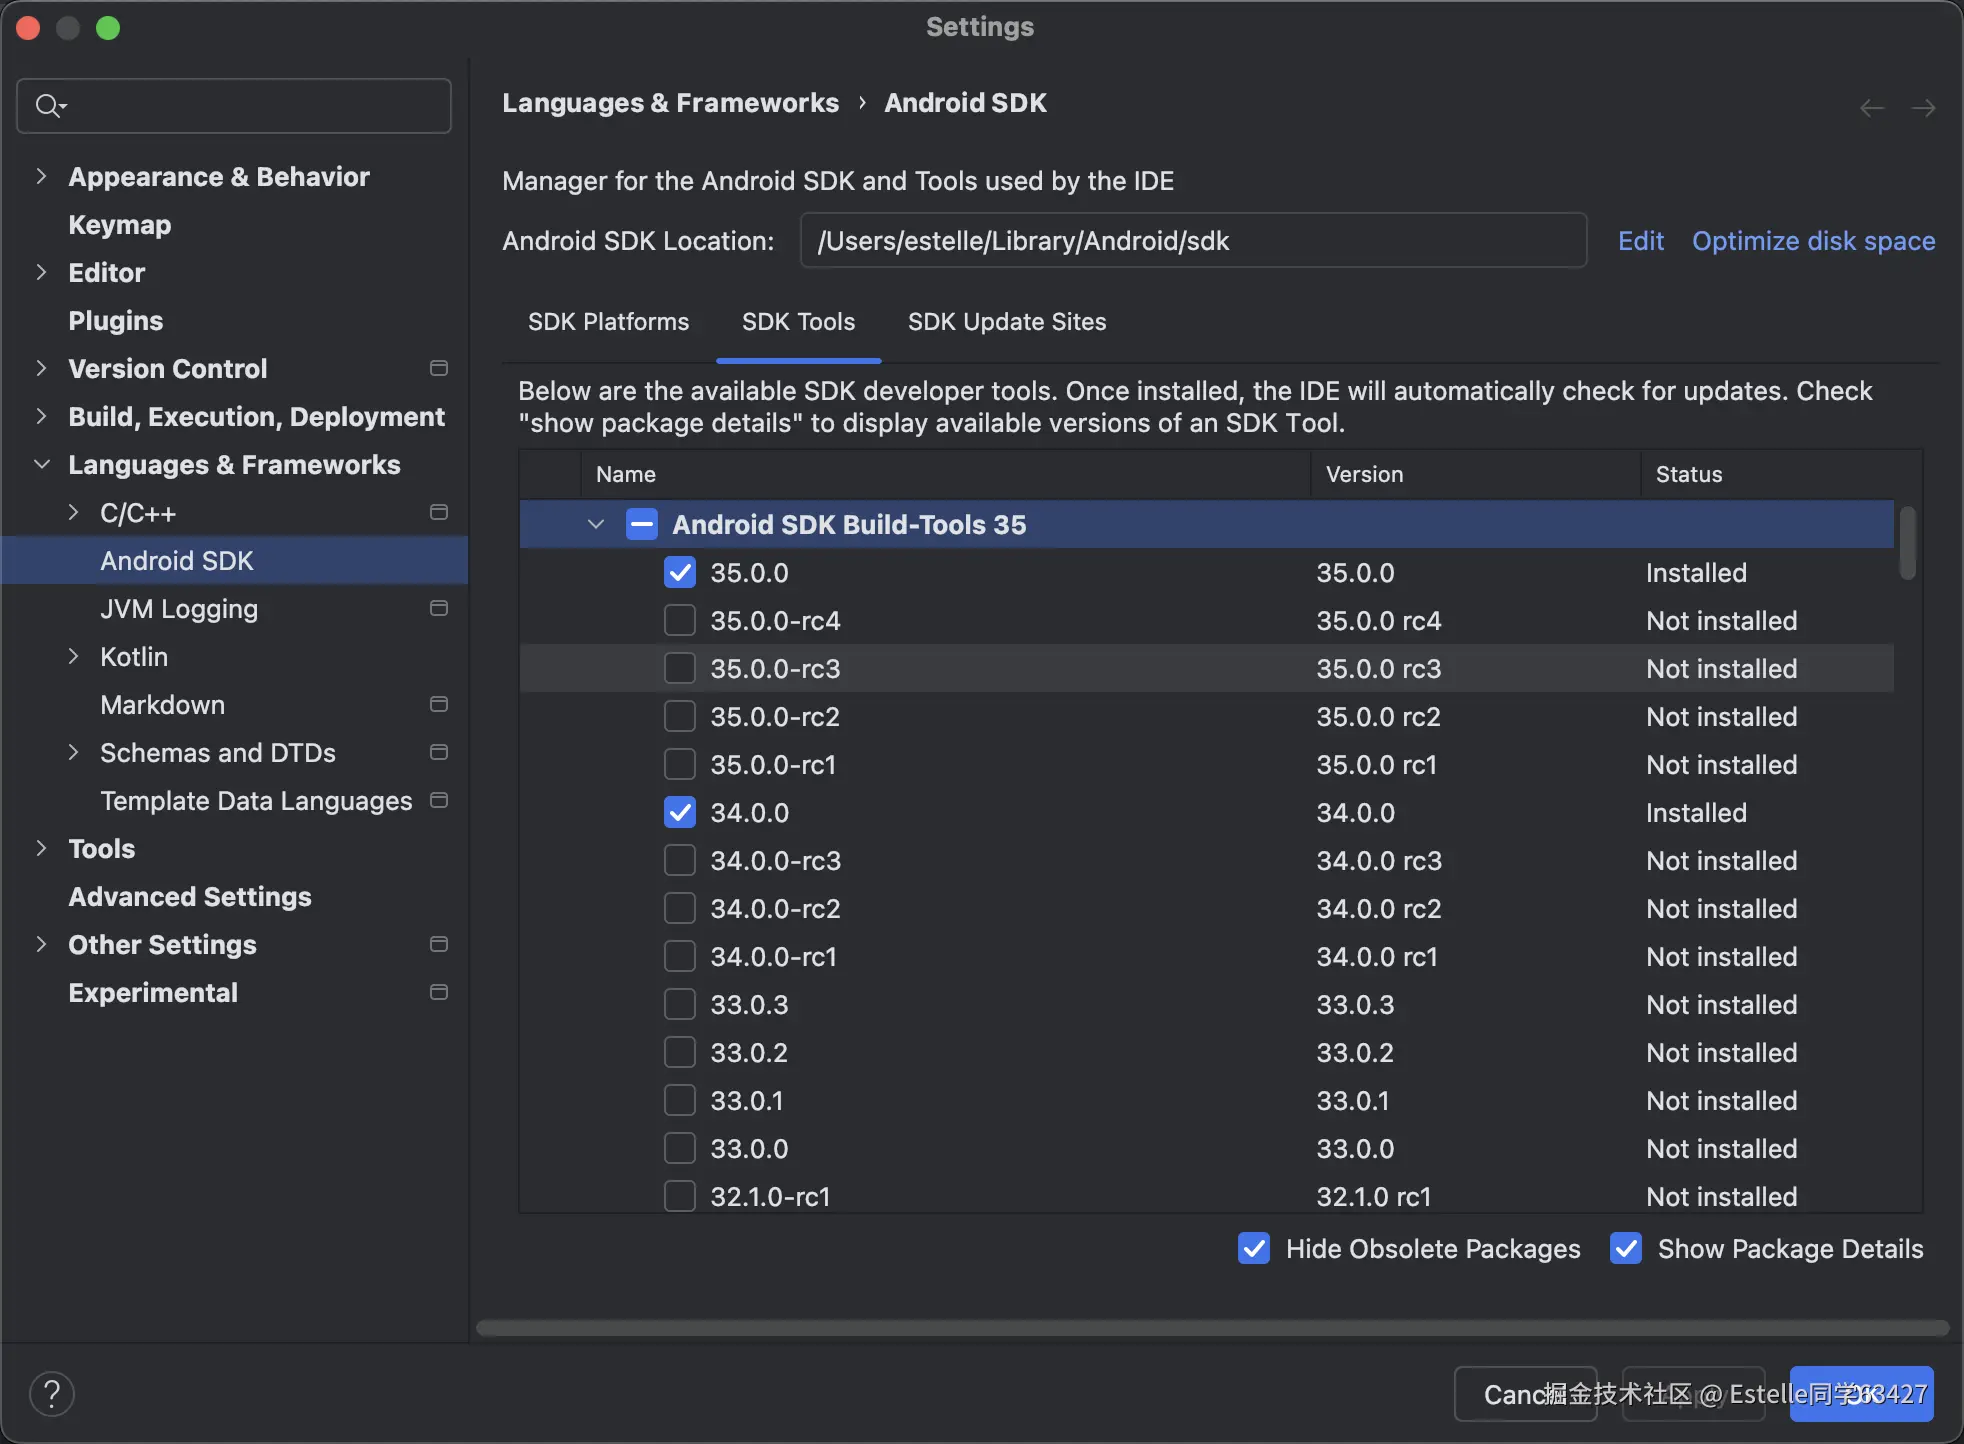The image size is (1964, 1444).
Task: Expand Appearance & Behavior settings section
Action: pyautogui.click(x=41, y=176)
